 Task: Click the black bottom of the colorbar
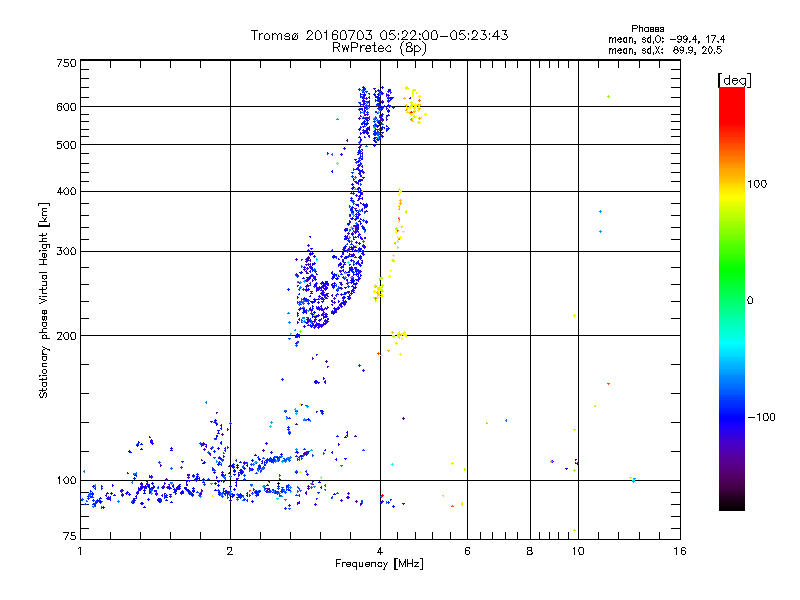tap(732, 503)
